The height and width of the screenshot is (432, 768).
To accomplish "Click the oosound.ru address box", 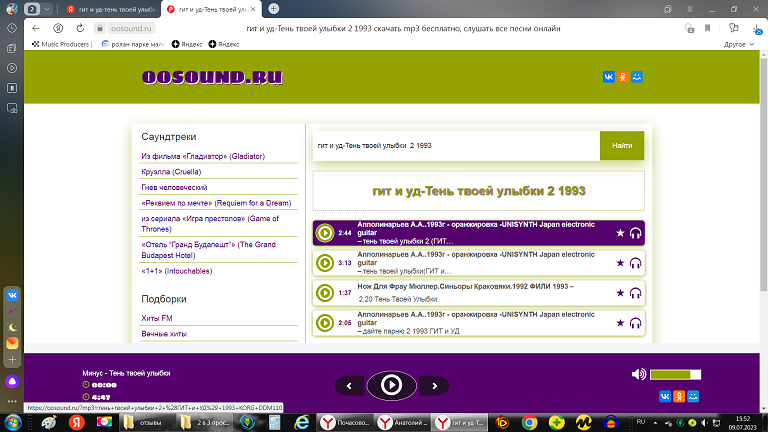I will click(131, 28).
